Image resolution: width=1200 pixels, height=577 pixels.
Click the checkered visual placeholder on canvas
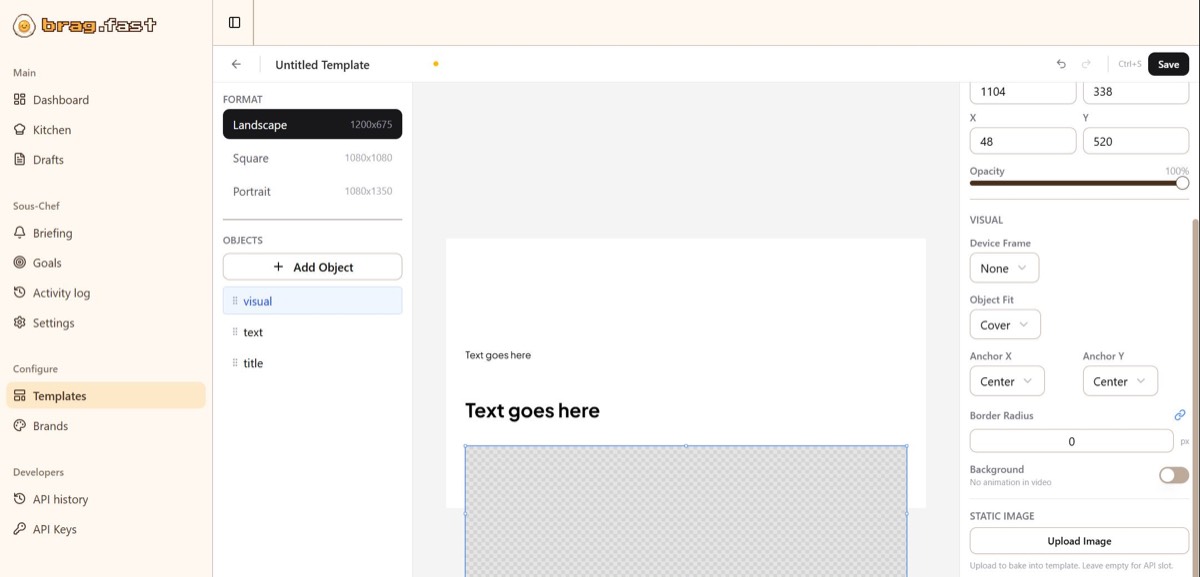click(x=686, y=511)
